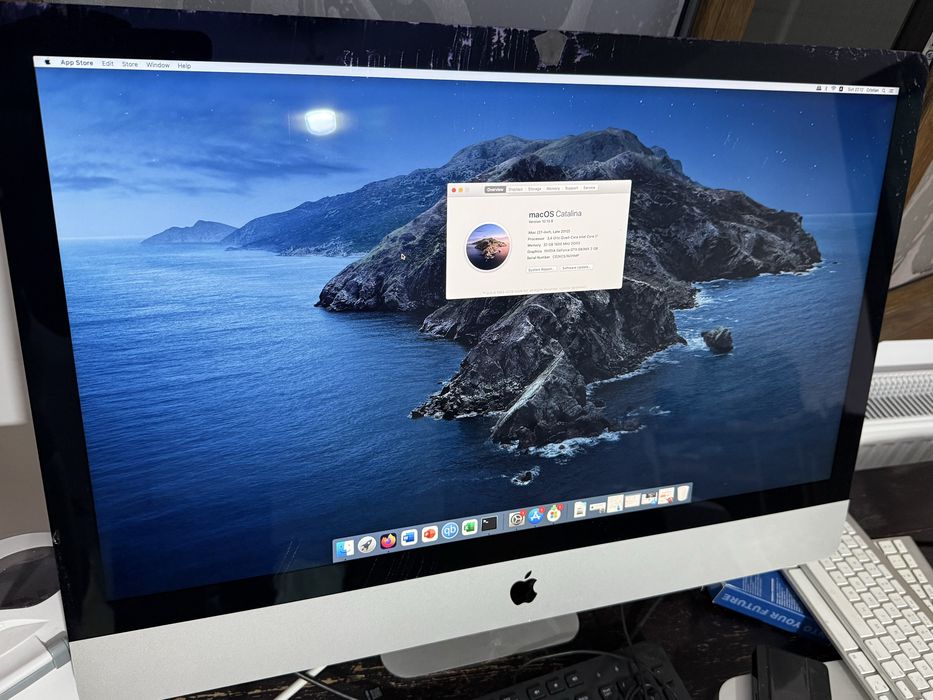Image resolution: width=933 pixels, height=700 pixels.
Task: Open Notification Center icon
Action: click(x=891, y=91)
